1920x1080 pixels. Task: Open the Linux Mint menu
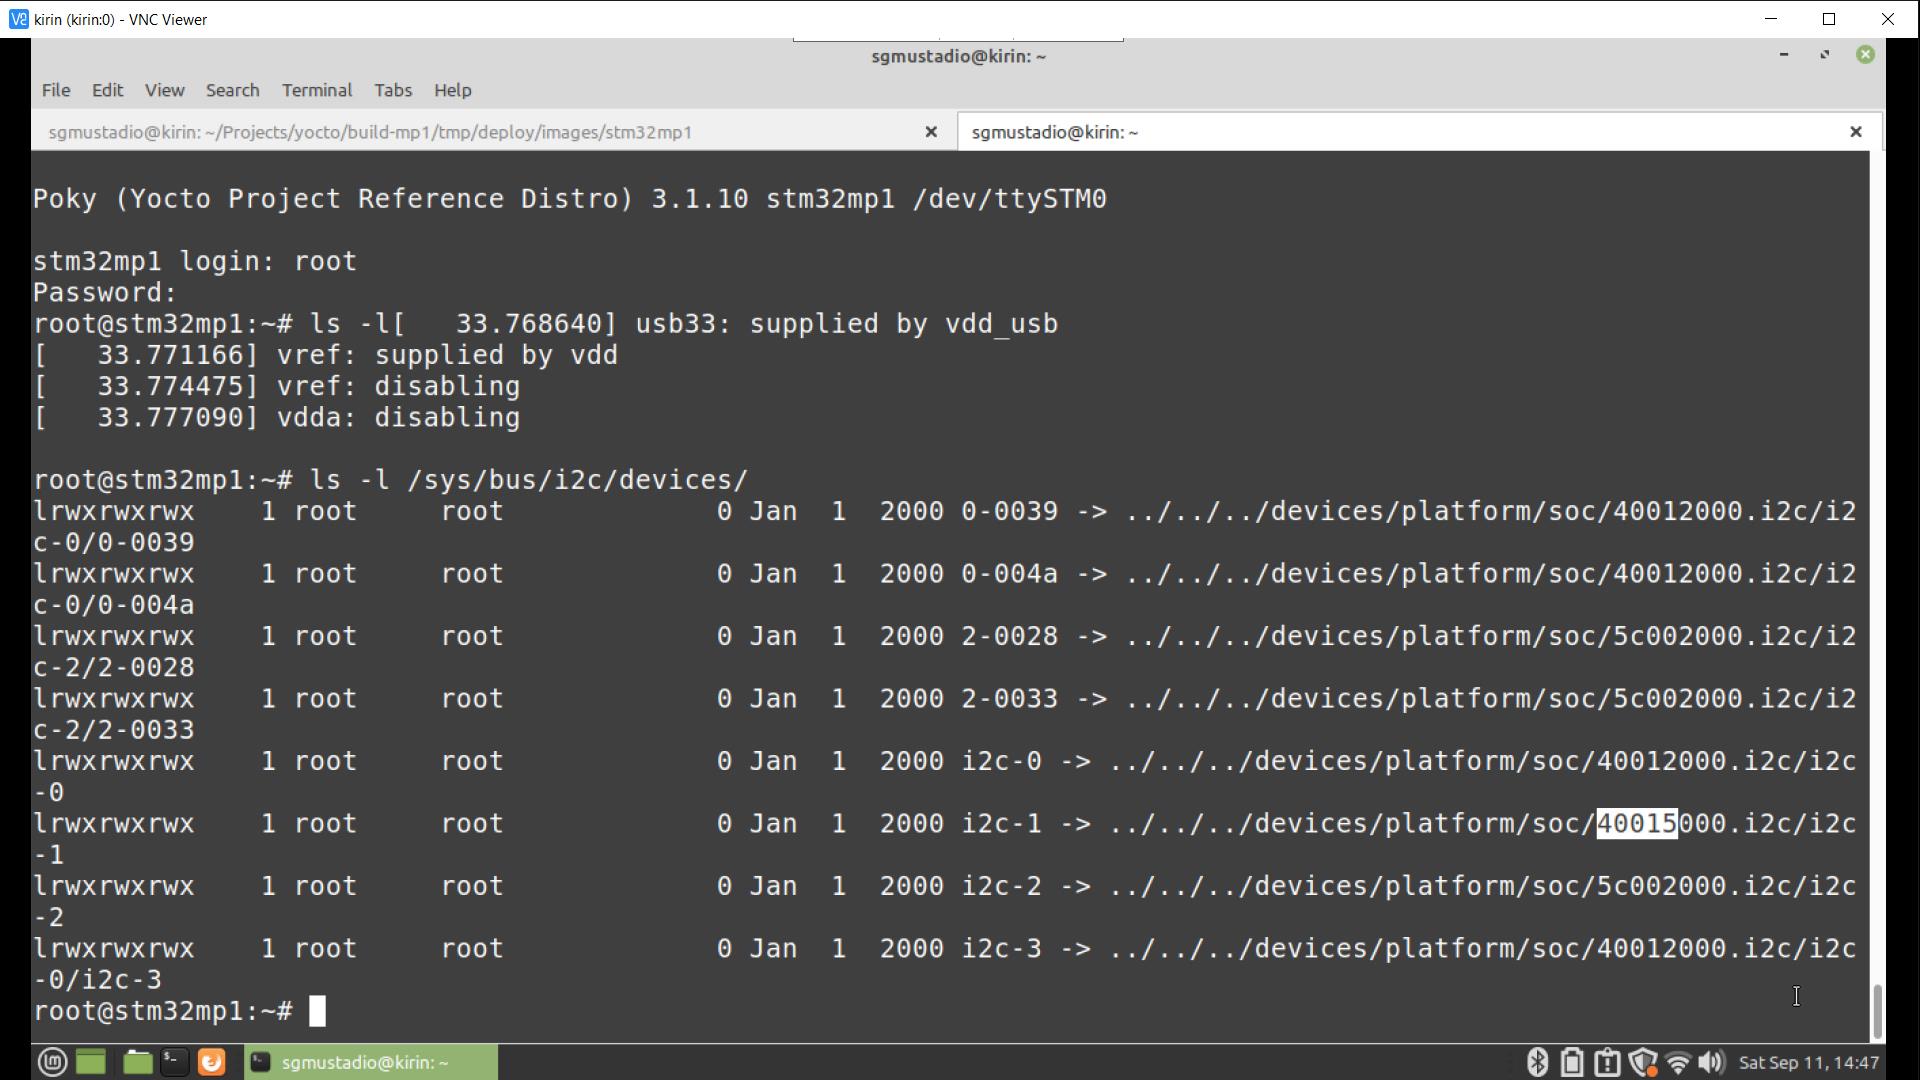(x=51, y=1062)
